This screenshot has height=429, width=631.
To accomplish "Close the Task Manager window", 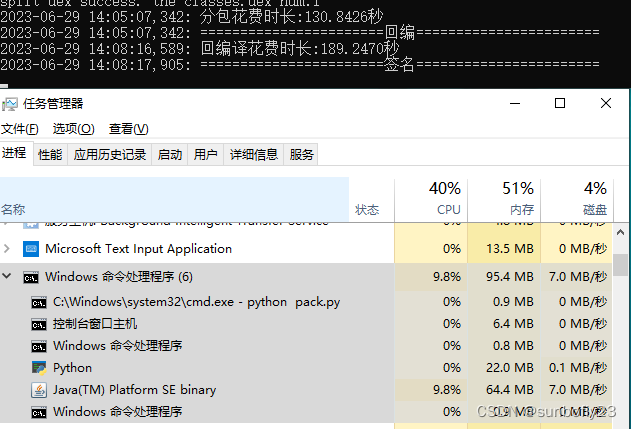I will click(x=606, y=103).
